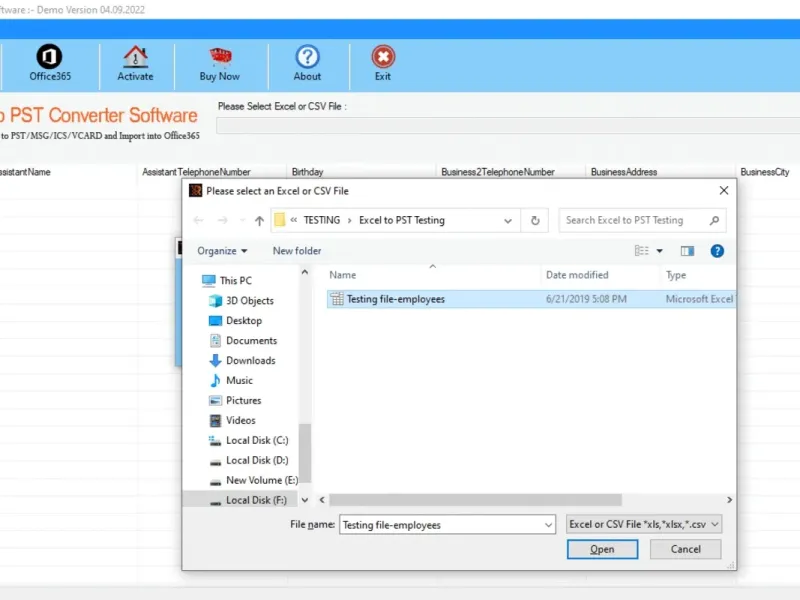Click navigation pane scroll up arrow

(x=305, y=272)
